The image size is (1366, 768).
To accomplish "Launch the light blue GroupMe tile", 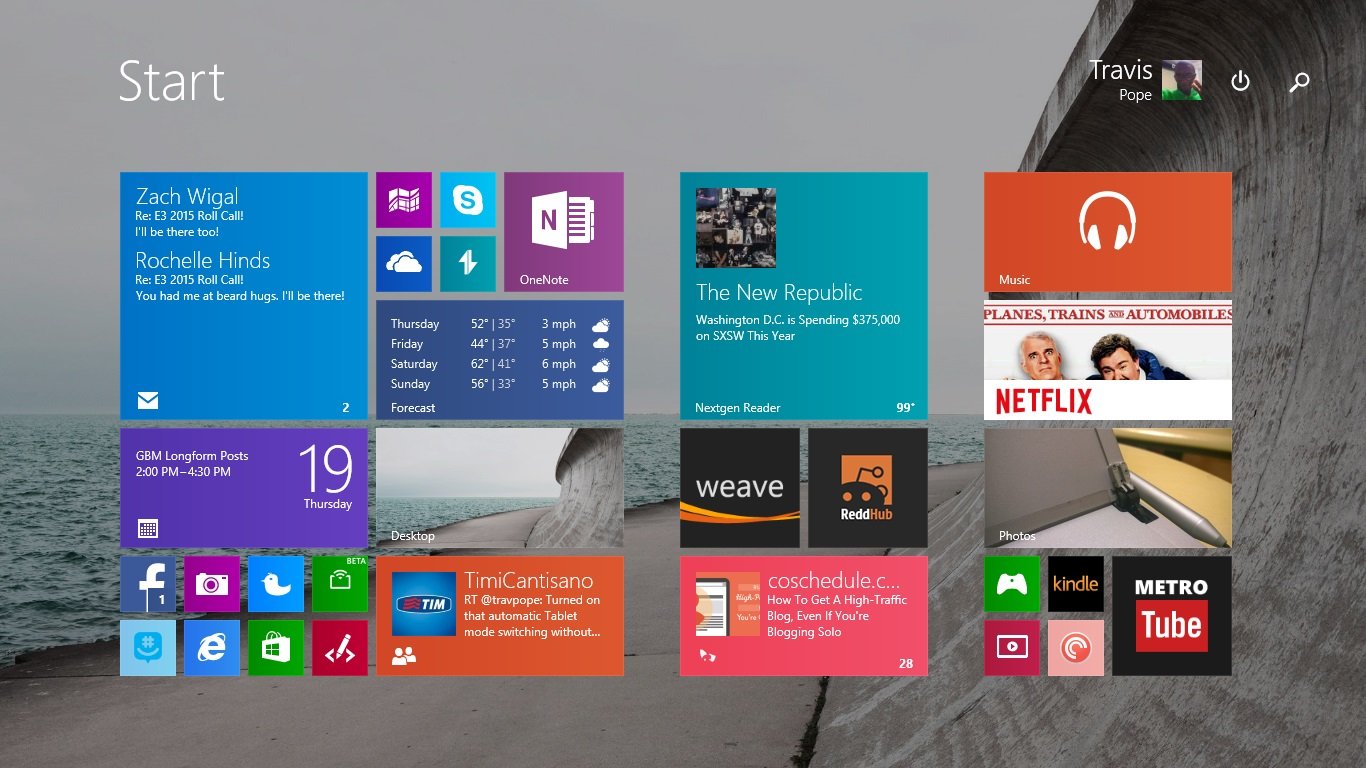I will 148,648.
